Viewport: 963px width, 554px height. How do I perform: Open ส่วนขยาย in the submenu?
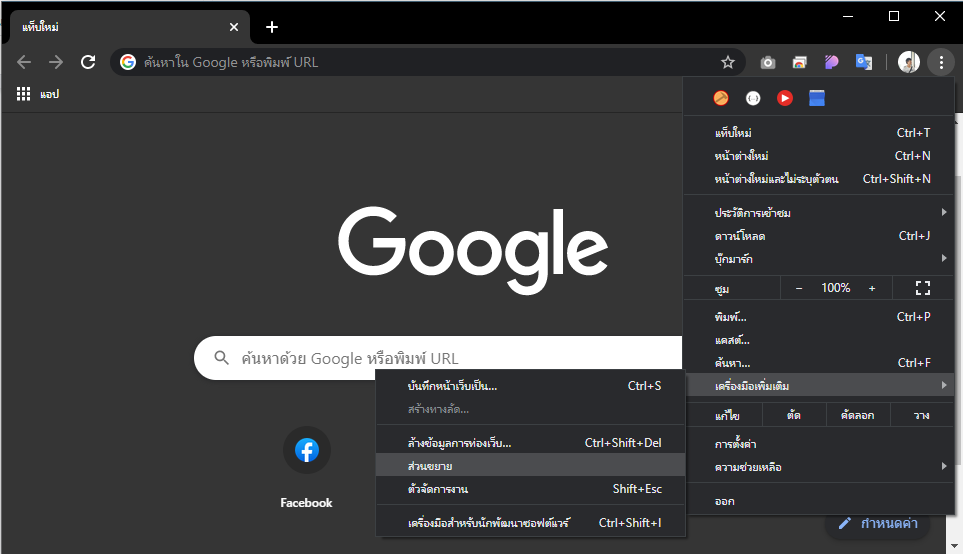pos(531,466)
